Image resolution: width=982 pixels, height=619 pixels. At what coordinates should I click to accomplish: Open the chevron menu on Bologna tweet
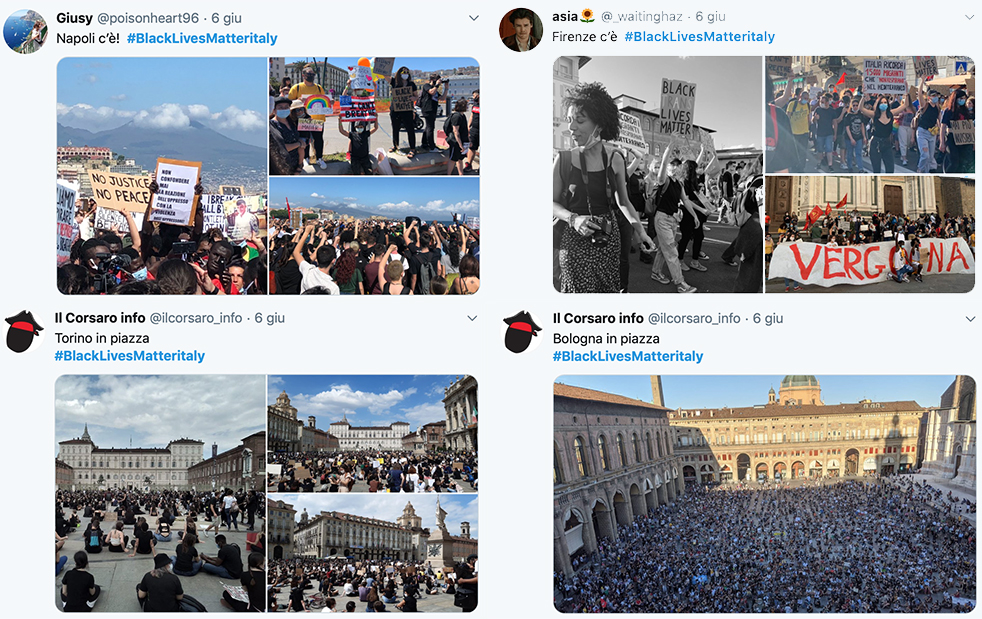971,319
